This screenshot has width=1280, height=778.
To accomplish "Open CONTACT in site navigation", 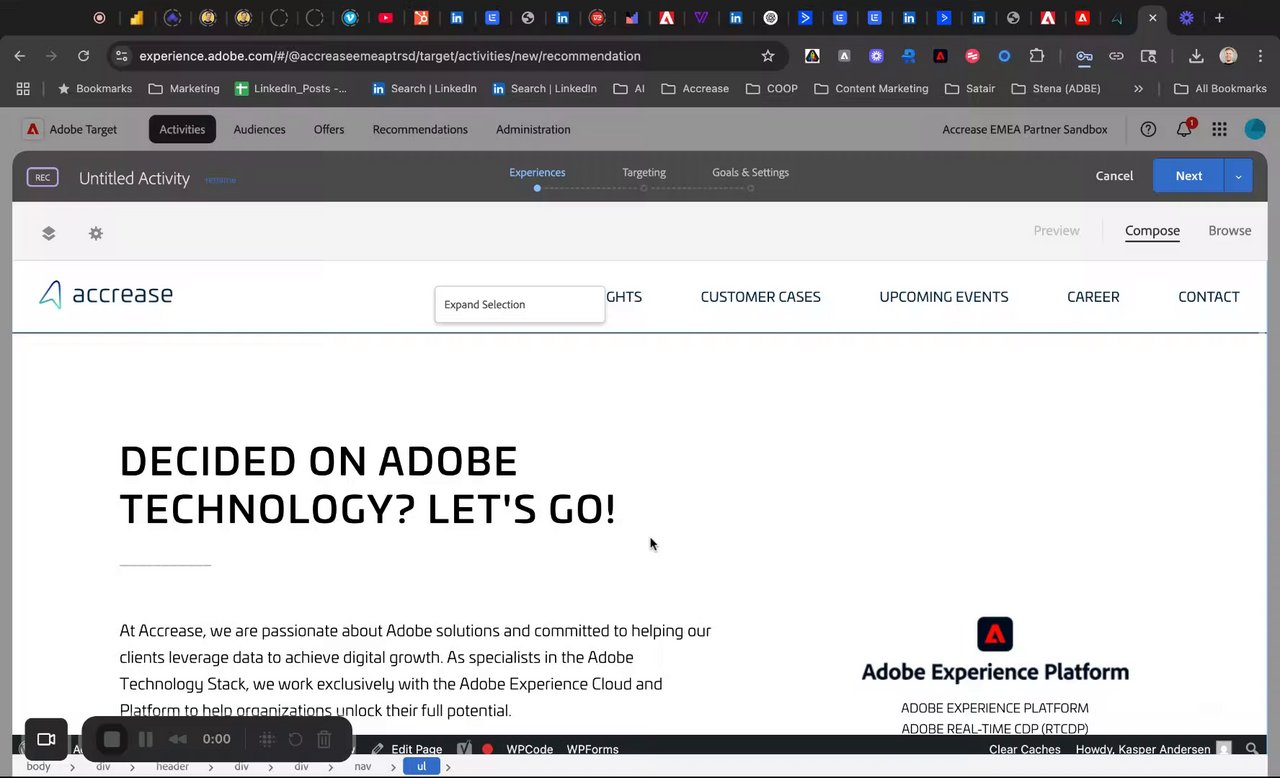I will (x=1209, y=296).
